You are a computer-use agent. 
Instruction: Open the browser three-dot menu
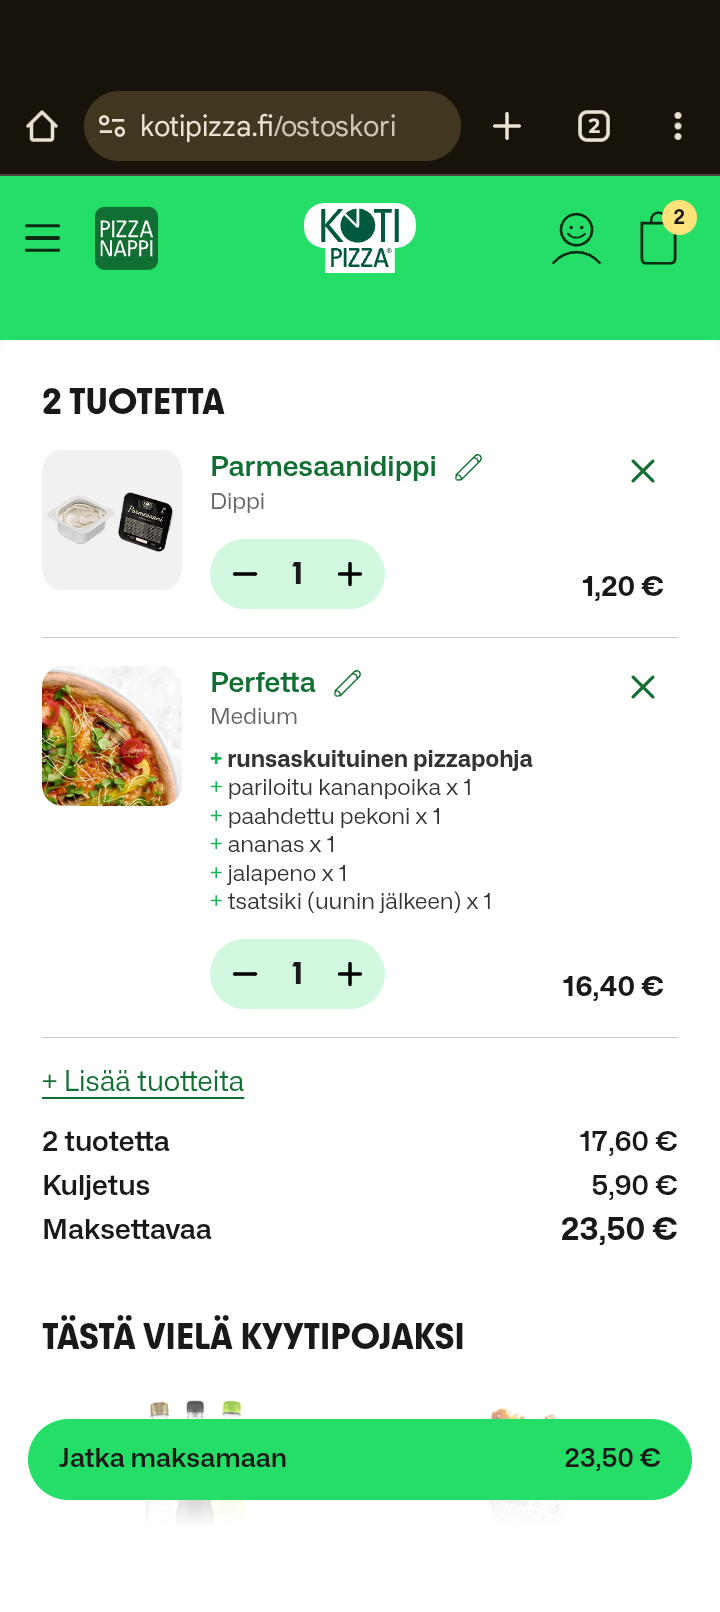coord(678,126)
